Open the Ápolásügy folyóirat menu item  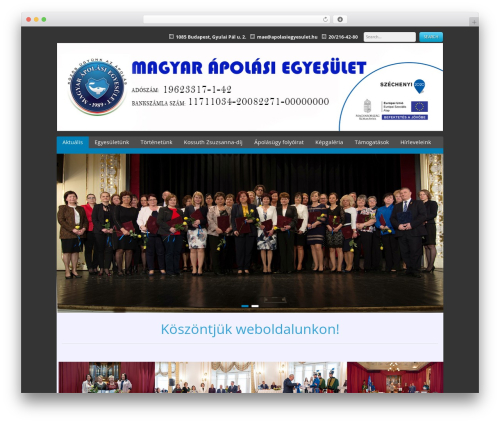(279, 142)
